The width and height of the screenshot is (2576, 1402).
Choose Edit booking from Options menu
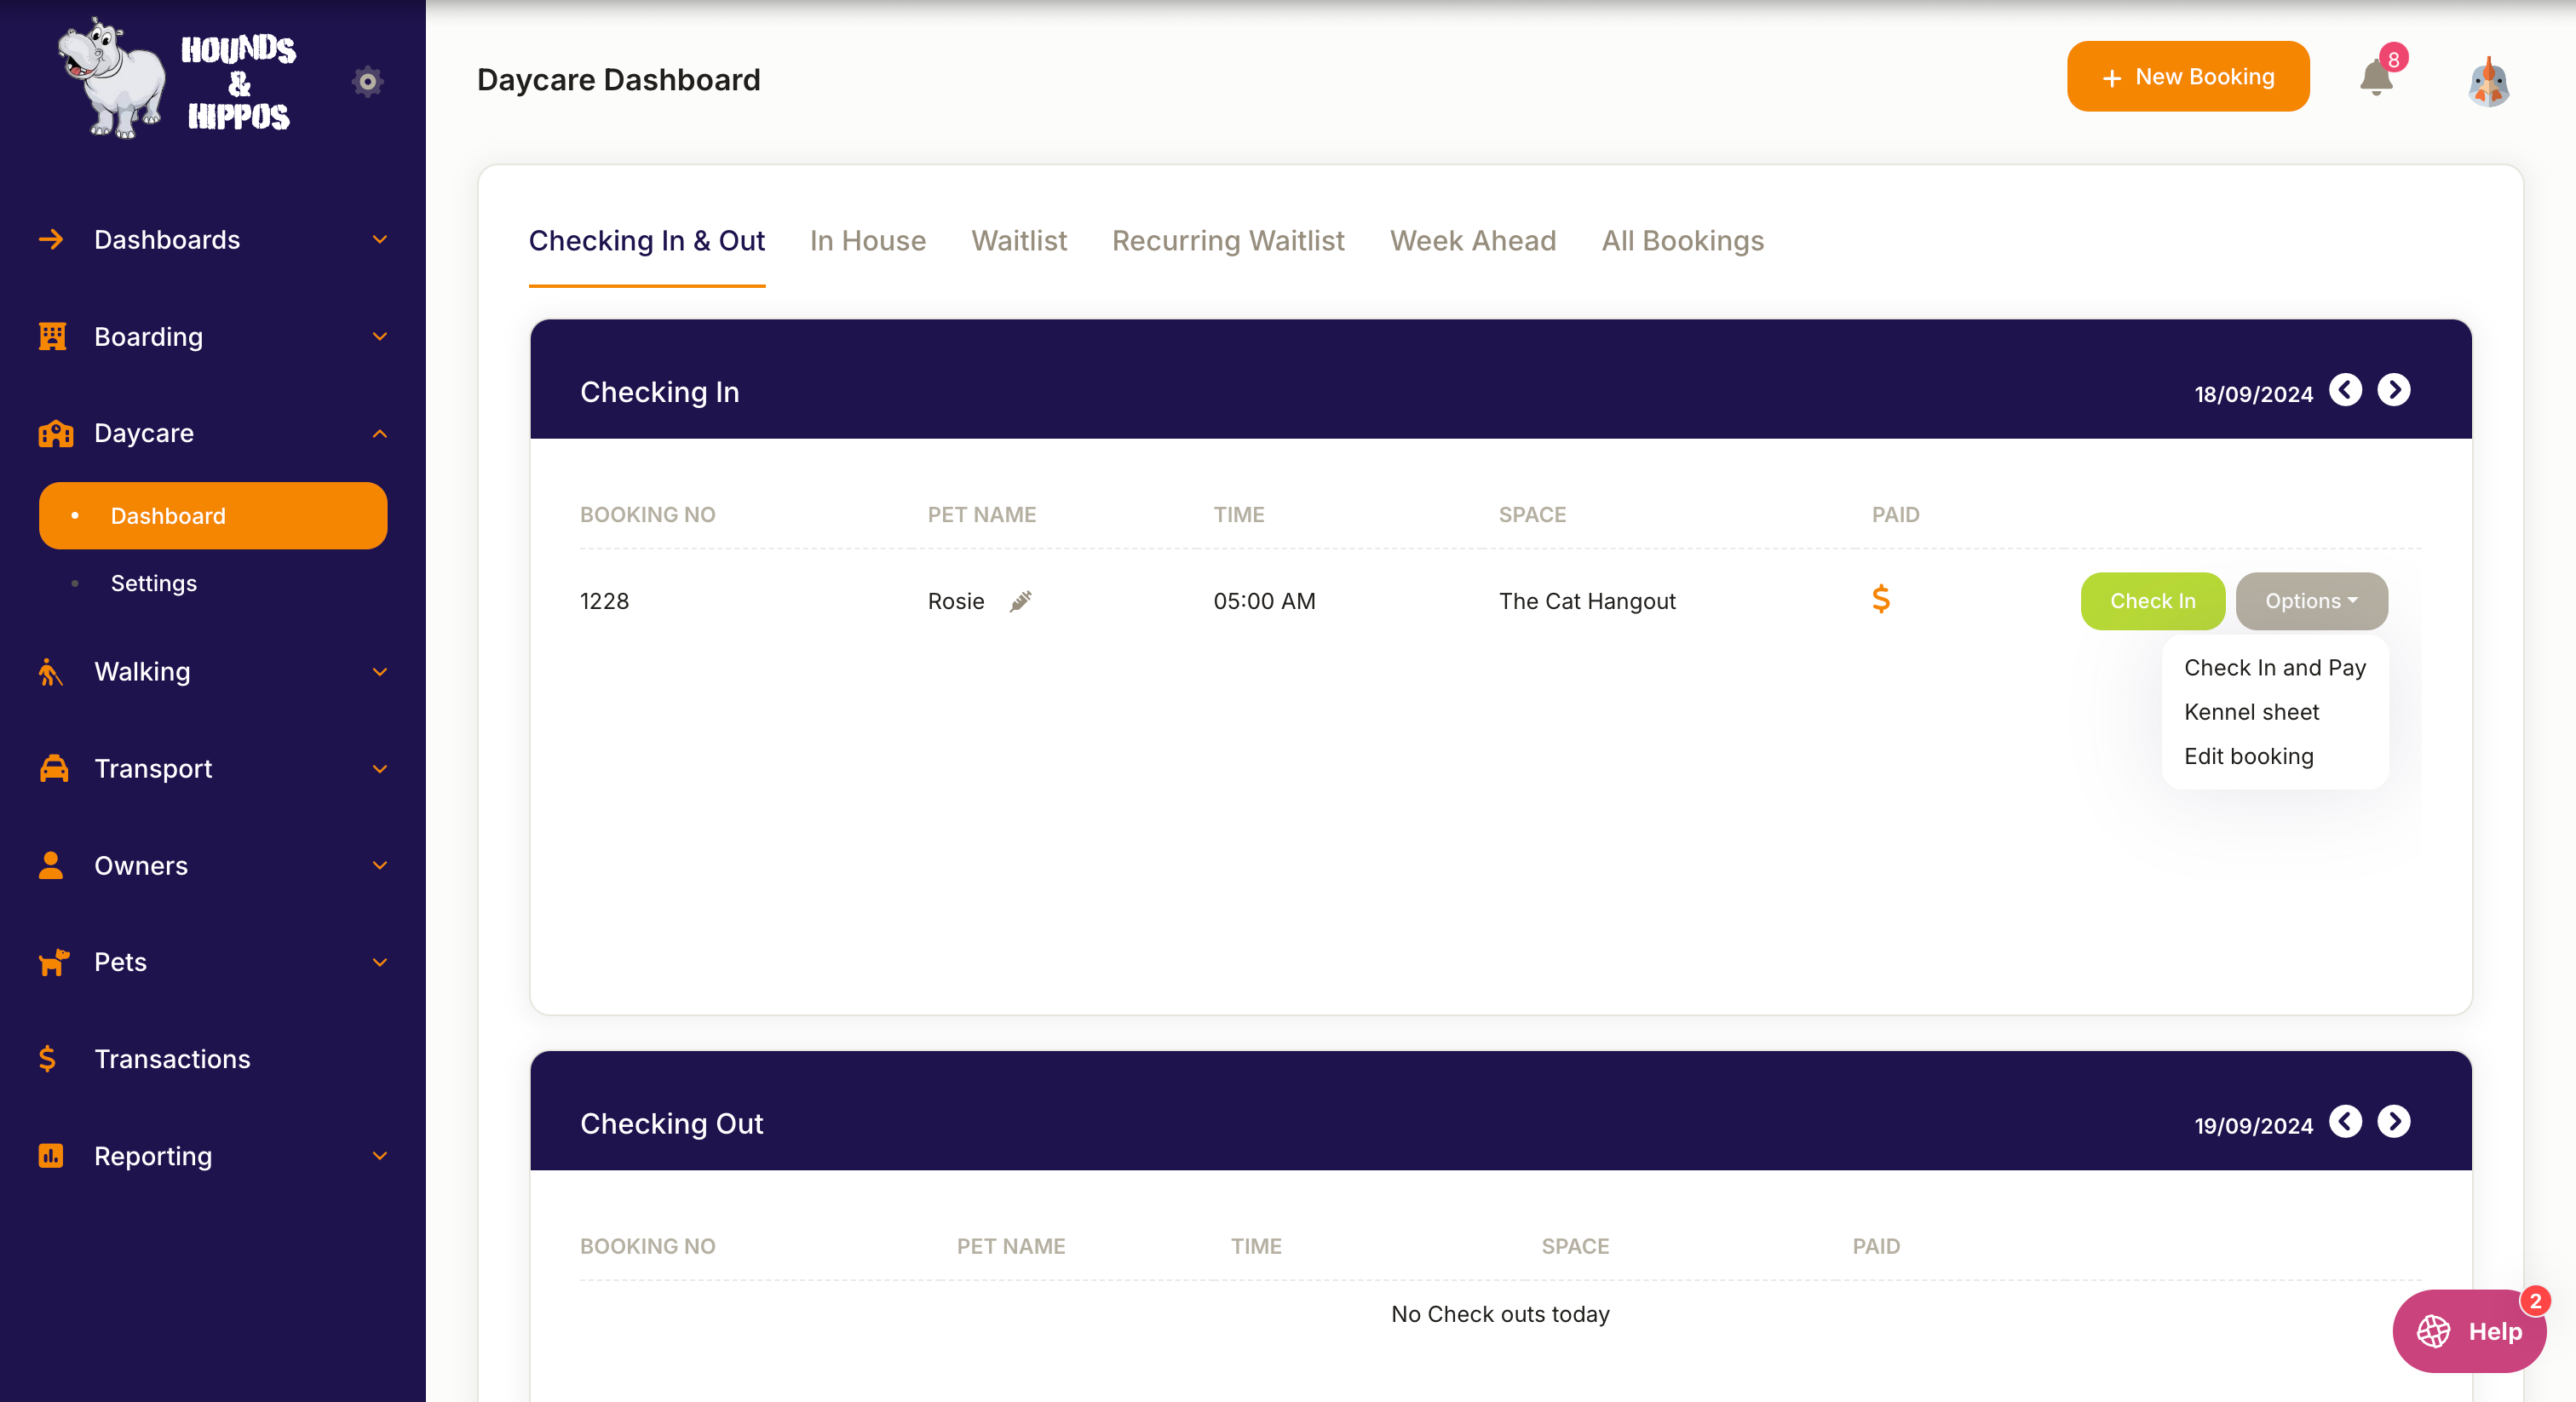[2249, 757]
